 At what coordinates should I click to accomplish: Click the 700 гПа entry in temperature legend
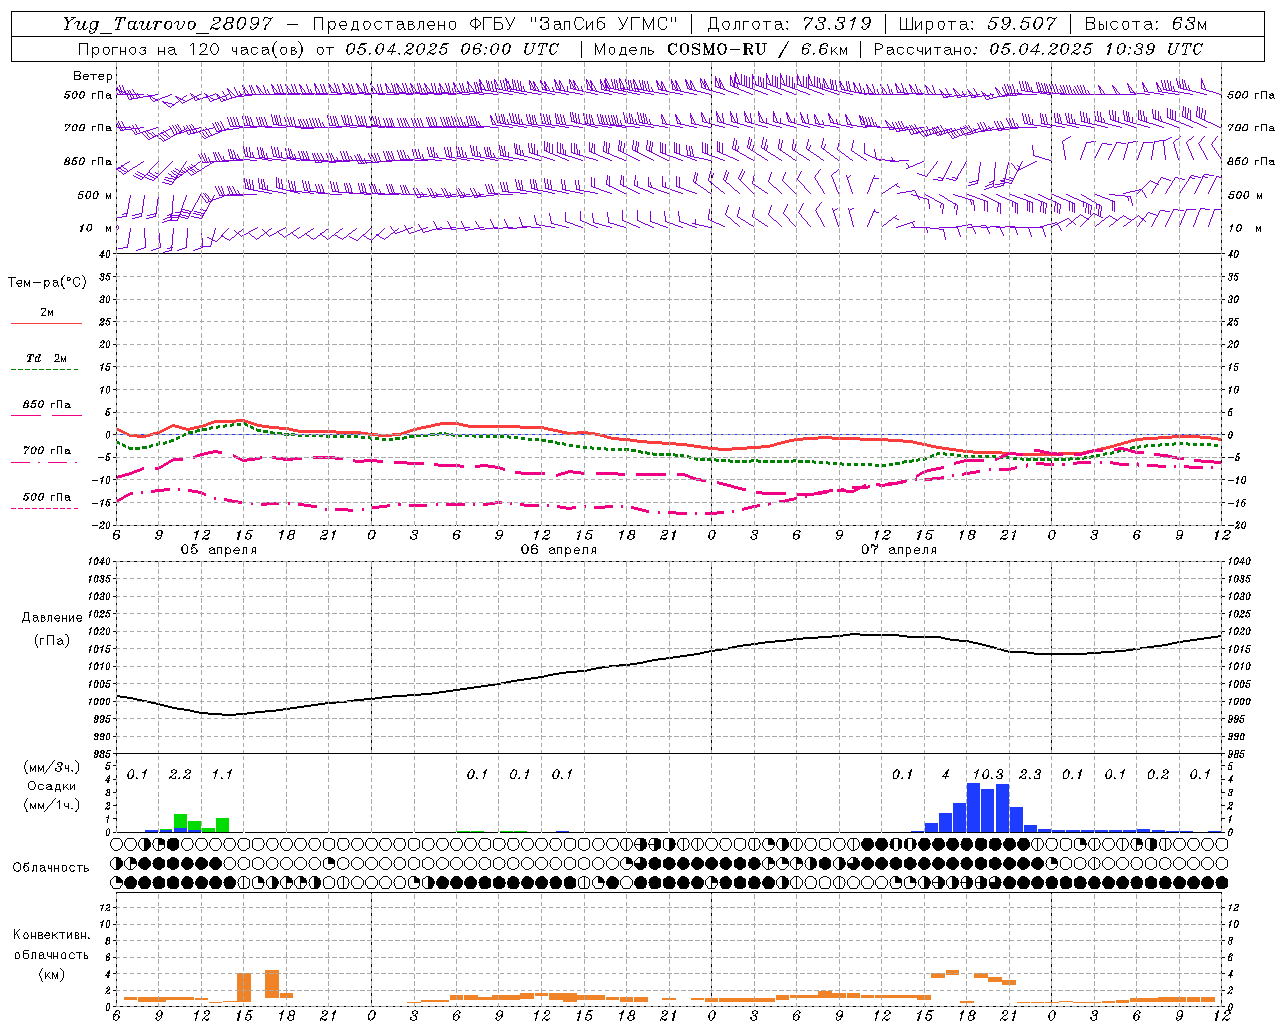(47, 450)
